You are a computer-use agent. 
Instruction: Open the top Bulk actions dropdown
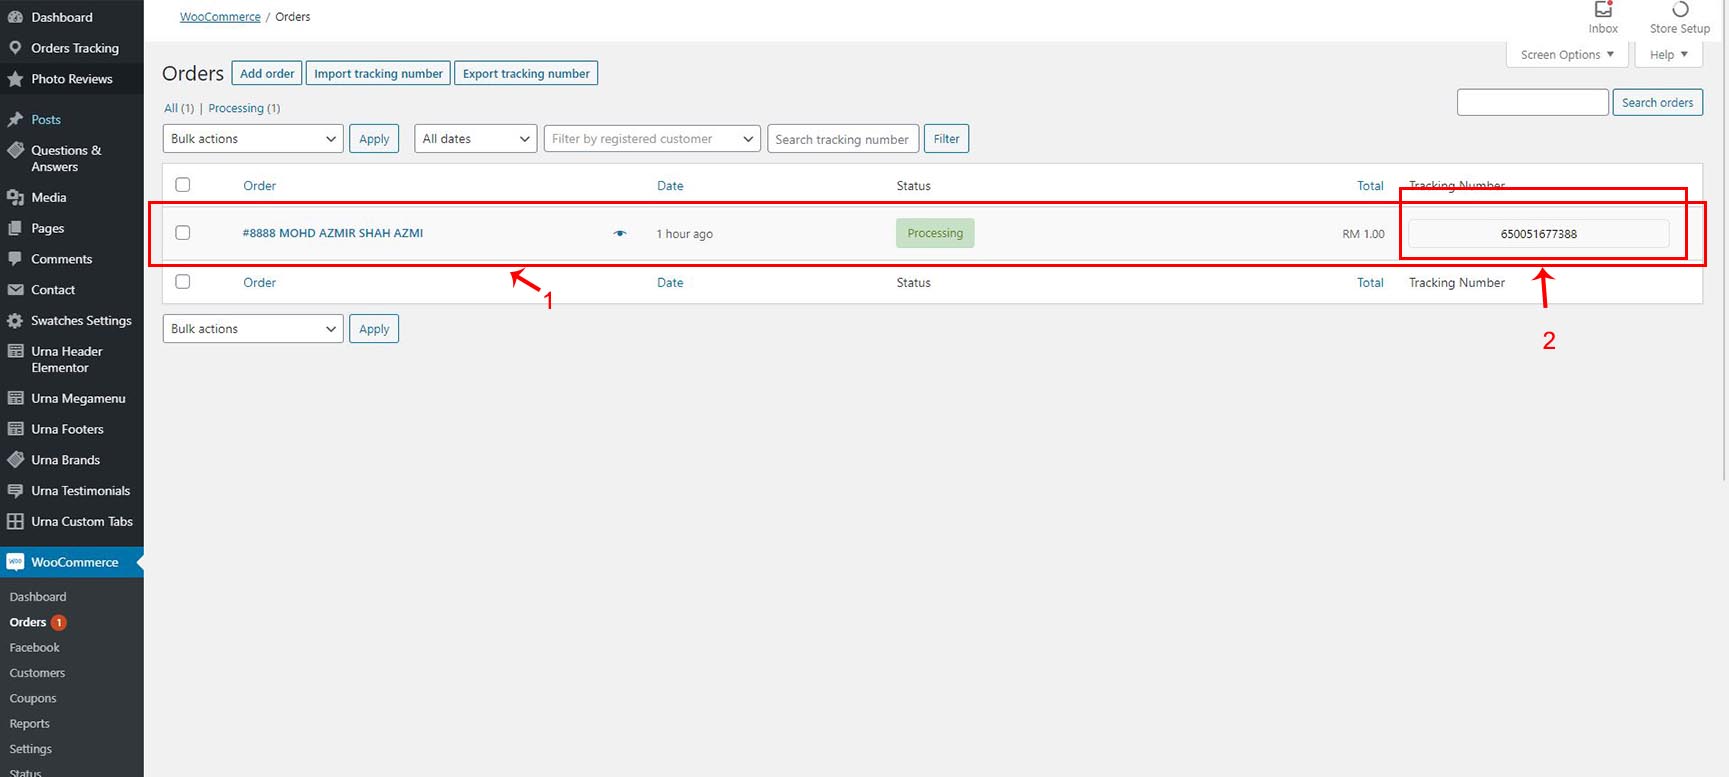(x=253, y=139)
